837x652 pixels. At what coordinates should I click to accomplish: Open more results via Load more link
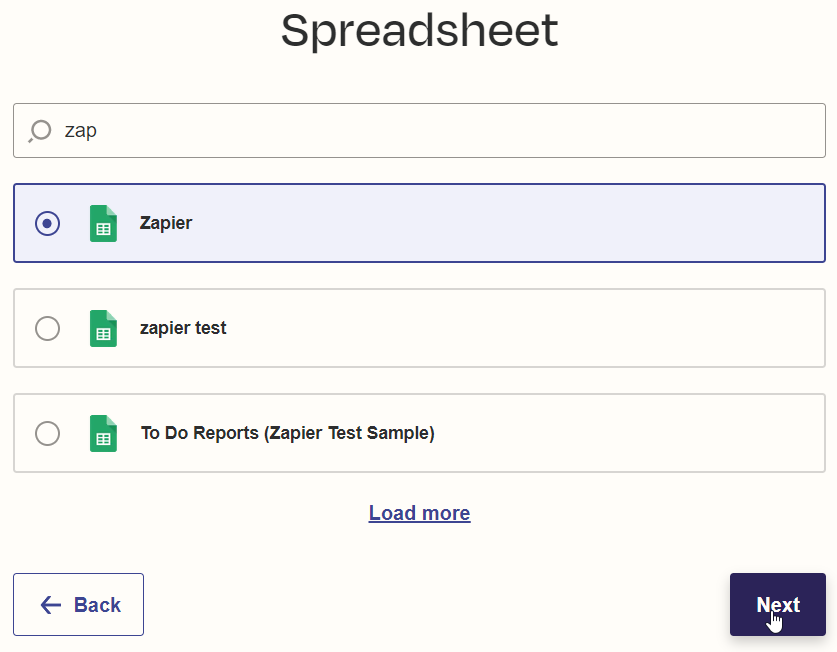[420, 513]
